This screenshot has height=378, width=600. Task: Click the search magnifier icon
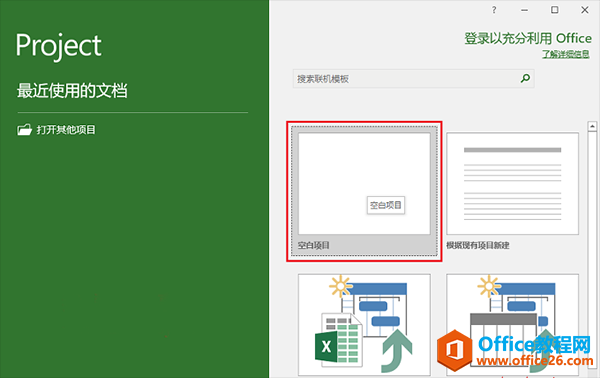point(525,78)
